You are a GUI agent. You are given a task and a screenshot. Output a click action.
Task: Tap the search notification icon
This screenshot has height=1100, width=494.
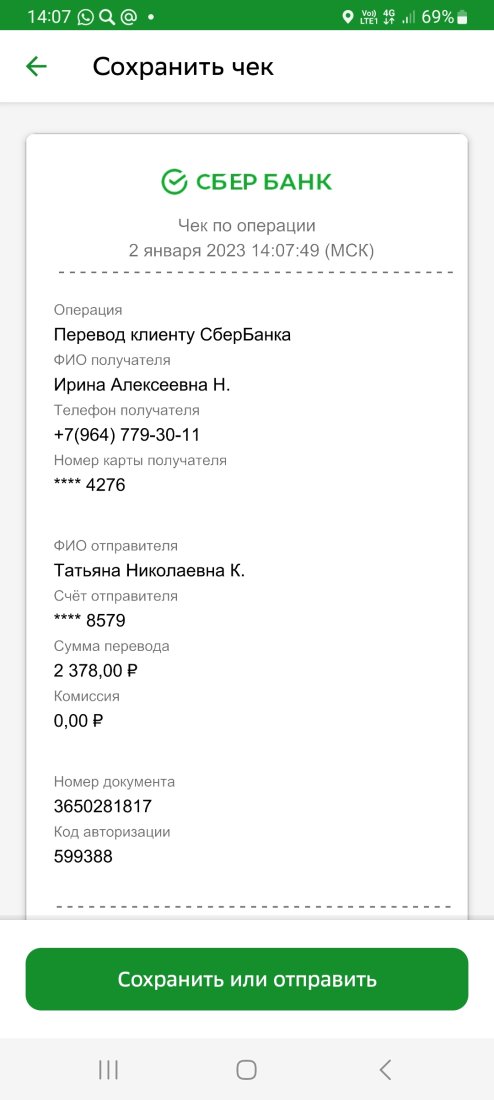coord(107,17)
